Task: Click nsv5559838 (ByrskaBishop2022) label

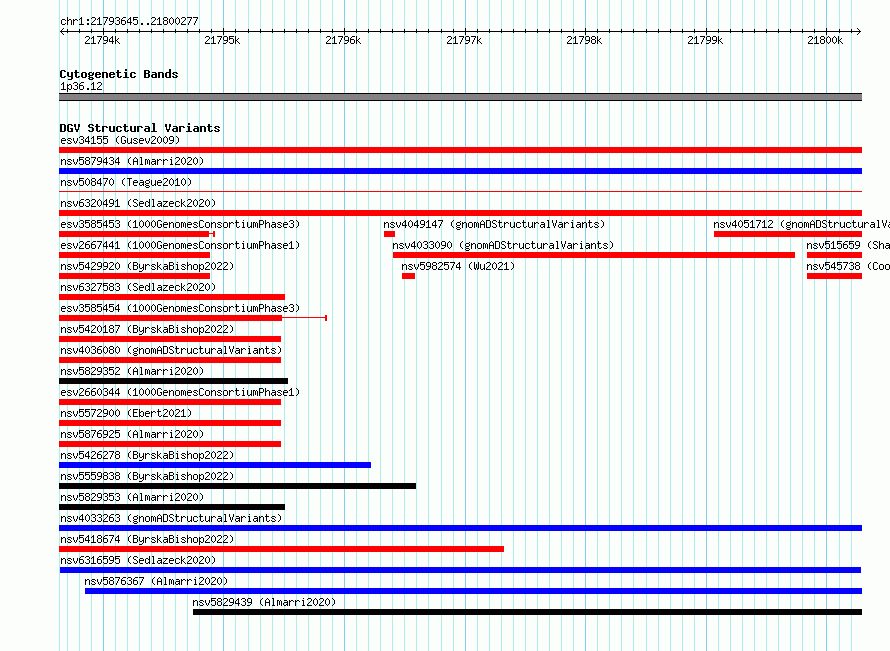Action: tap(147, 476)
